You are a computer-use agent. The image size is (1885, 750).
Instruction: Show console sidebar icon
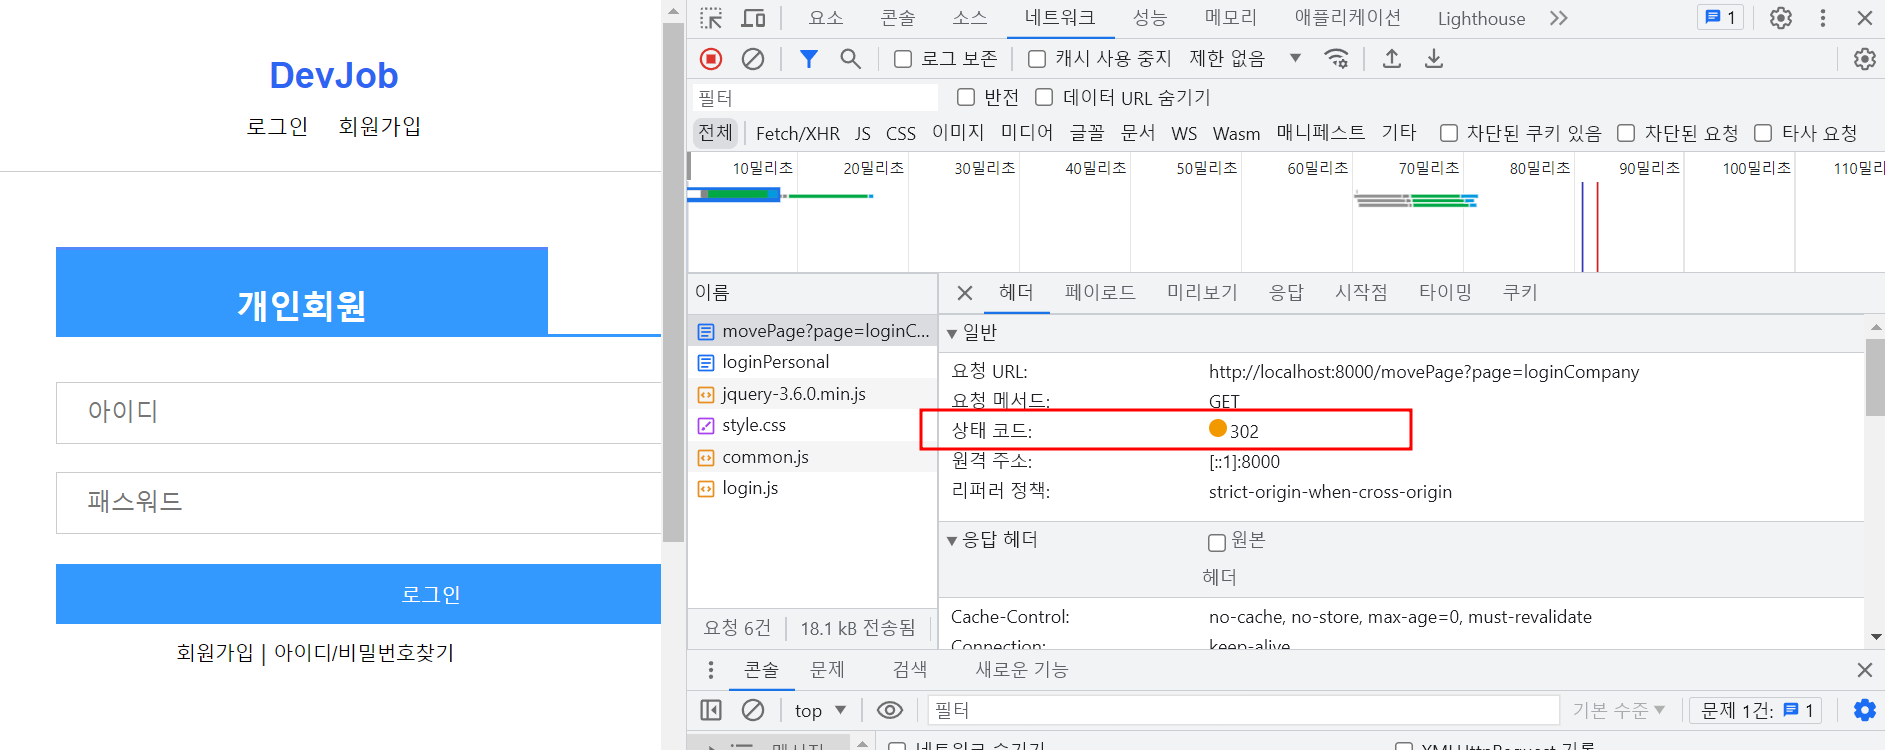coord(711,710)
